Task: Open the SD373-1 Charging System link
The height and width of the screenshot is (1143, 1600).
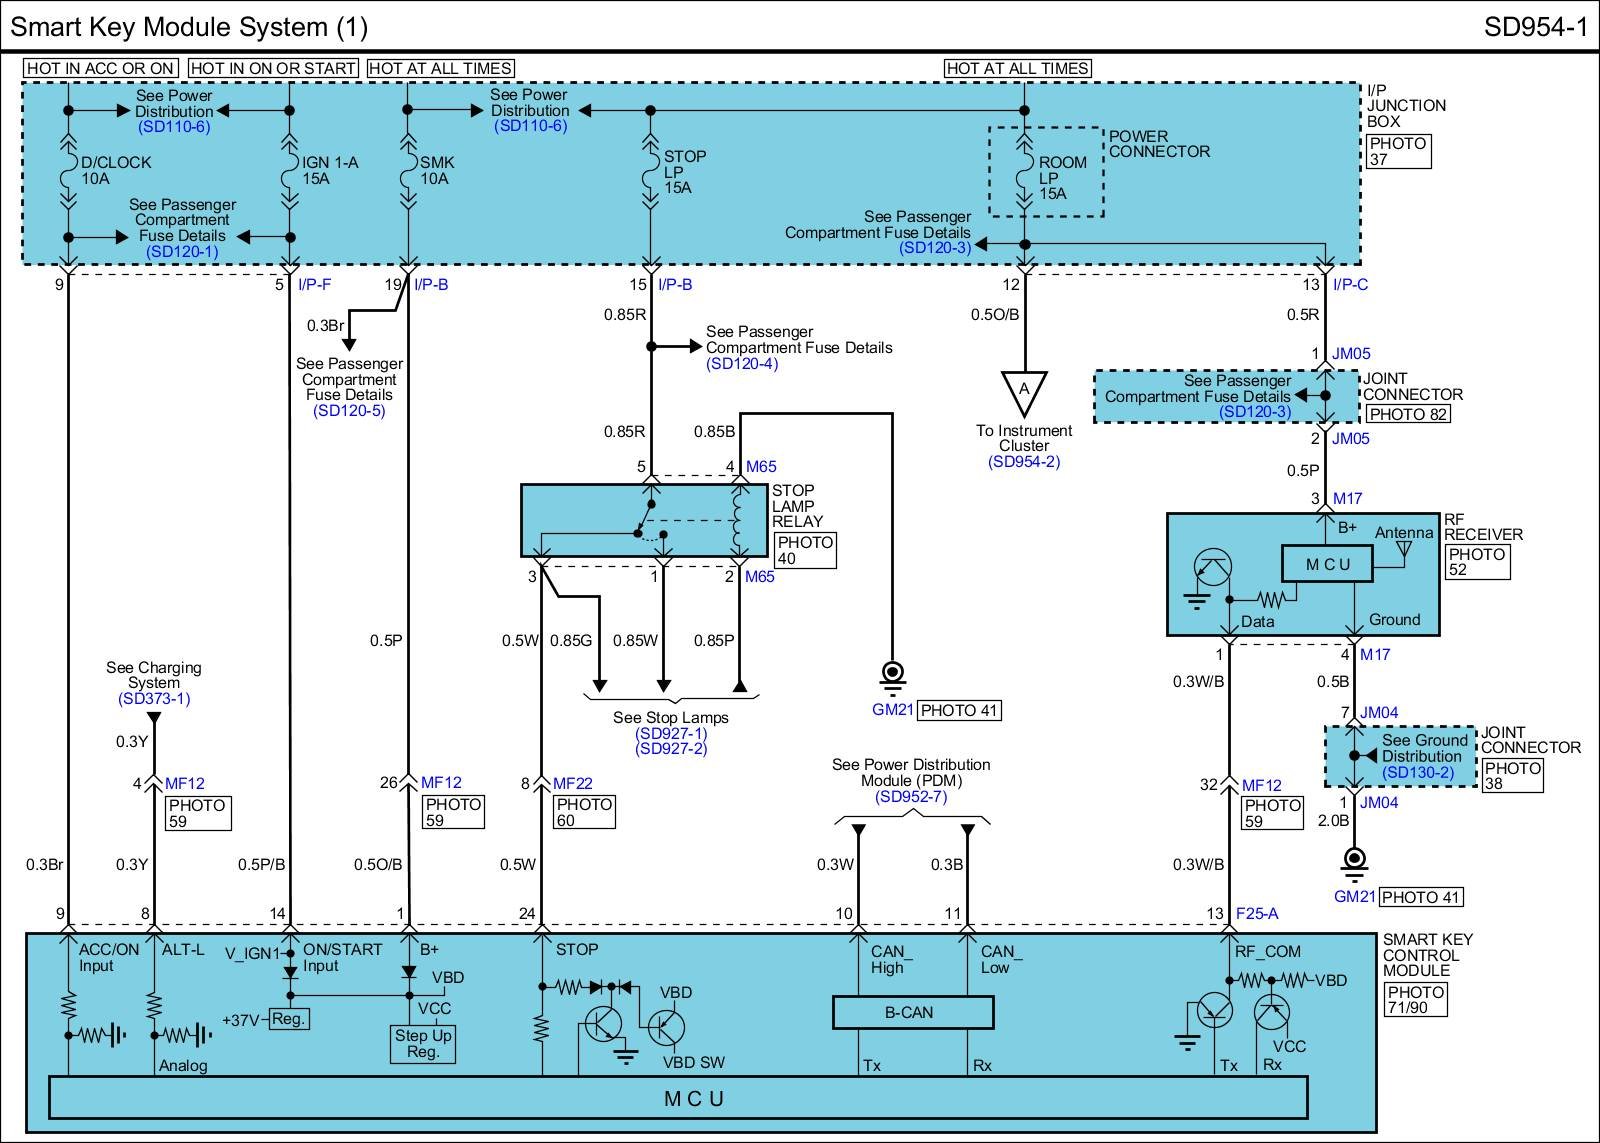Action: click(x=153, y=699)
